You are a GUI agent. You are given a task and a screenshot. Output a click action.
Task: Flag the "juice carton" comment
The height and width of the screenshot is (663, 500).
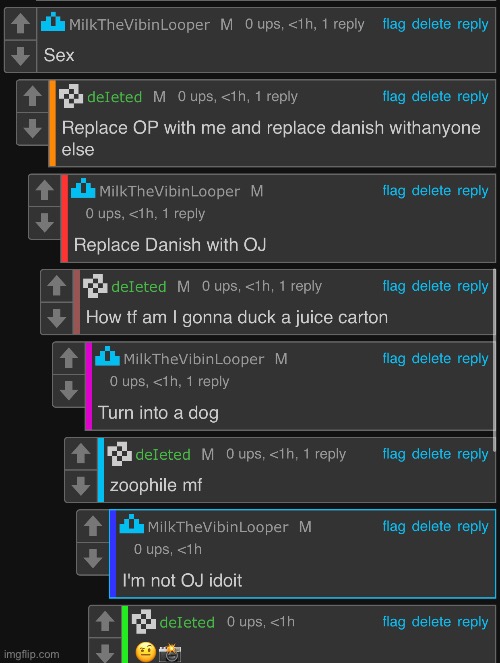point(394,286)
